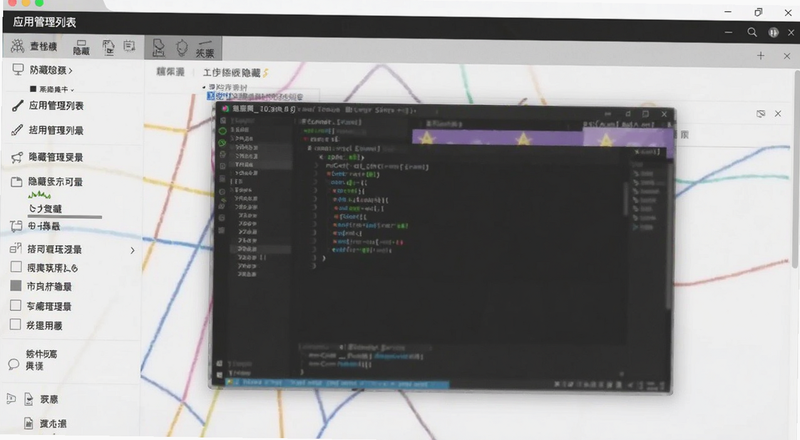800x440 pixels.
Task: Click the lower green circle icon in editor activity bar
Action: coord(222,143)
